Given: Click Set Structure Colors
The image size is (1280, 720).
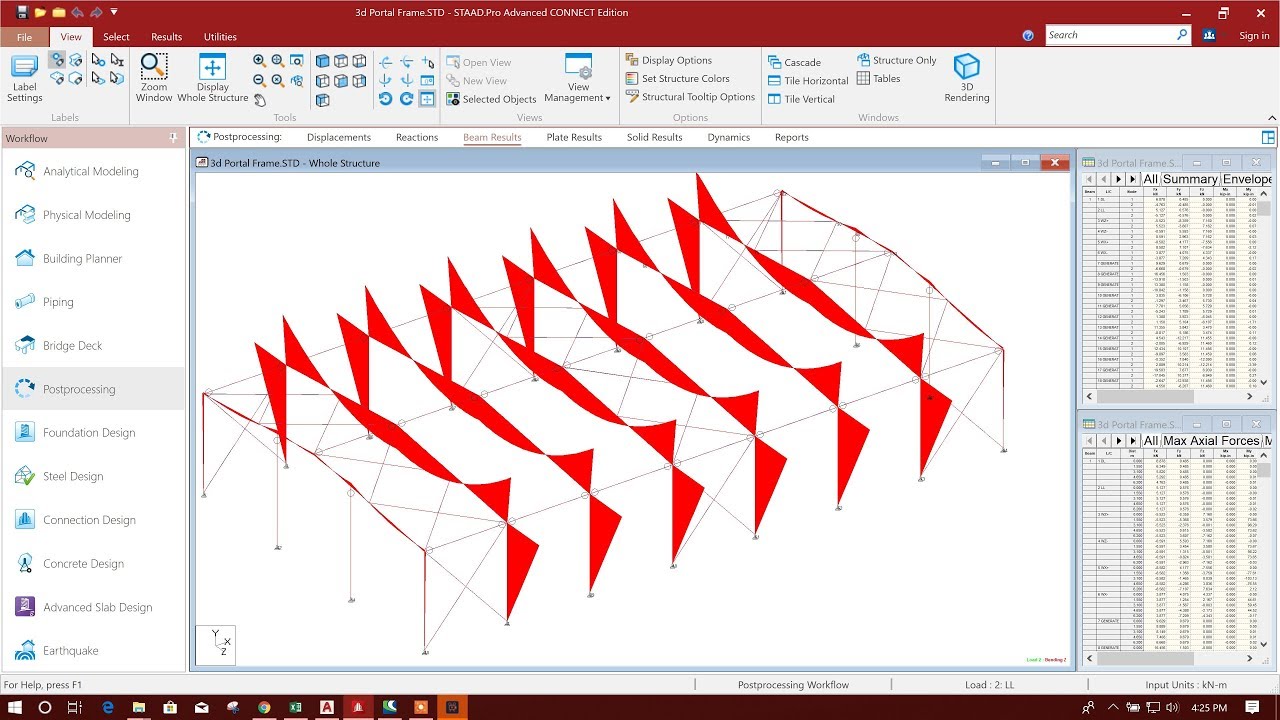Looking at the screenshot, I should tap(678, 79).
